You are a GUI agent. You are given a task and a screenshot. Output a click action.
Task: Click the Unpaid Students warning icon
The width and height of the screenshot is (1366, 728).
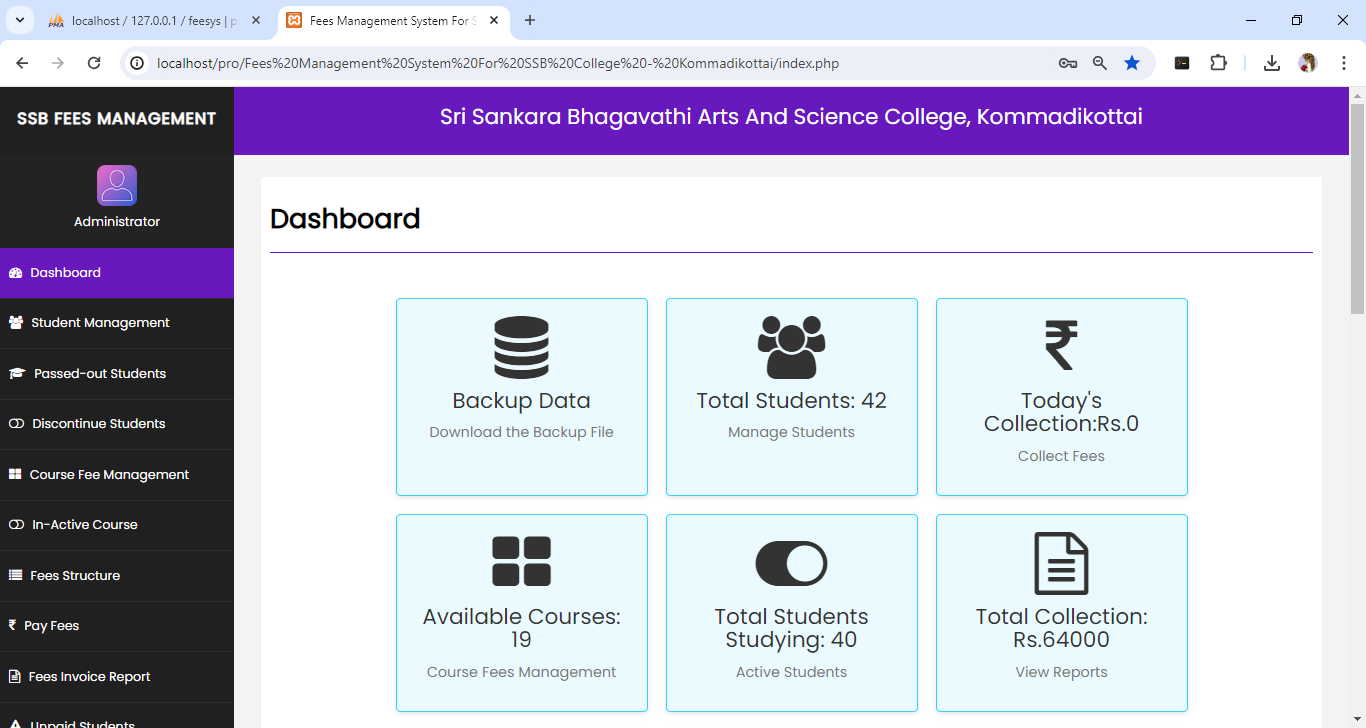coord(18,722)
